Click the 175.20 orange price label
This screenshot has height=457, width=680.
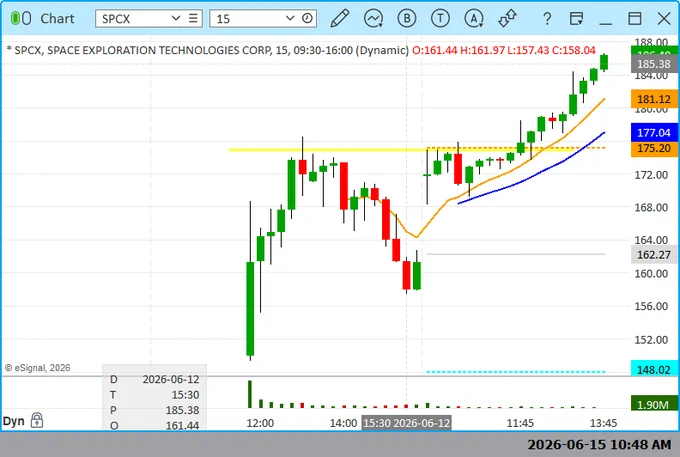tap(654, 148)
